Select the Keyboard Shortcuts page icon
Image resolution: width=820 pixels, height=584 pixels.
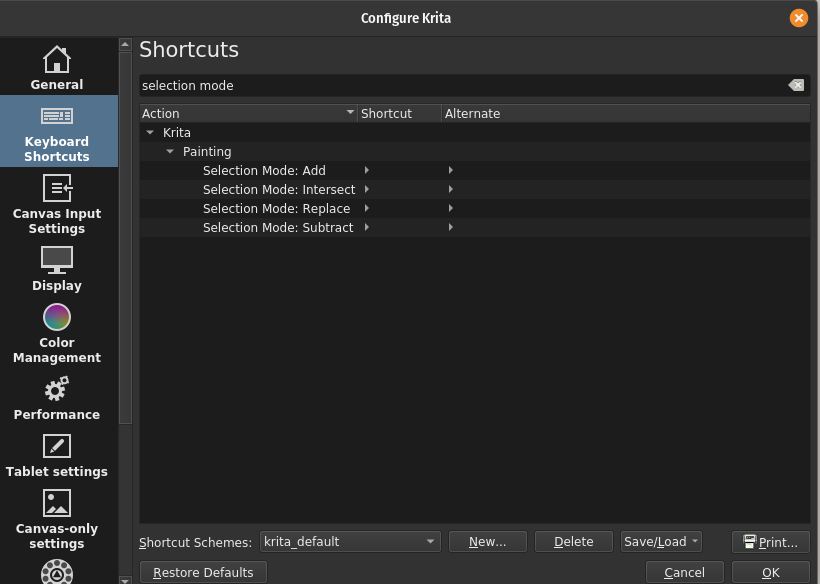coord(57,116)
